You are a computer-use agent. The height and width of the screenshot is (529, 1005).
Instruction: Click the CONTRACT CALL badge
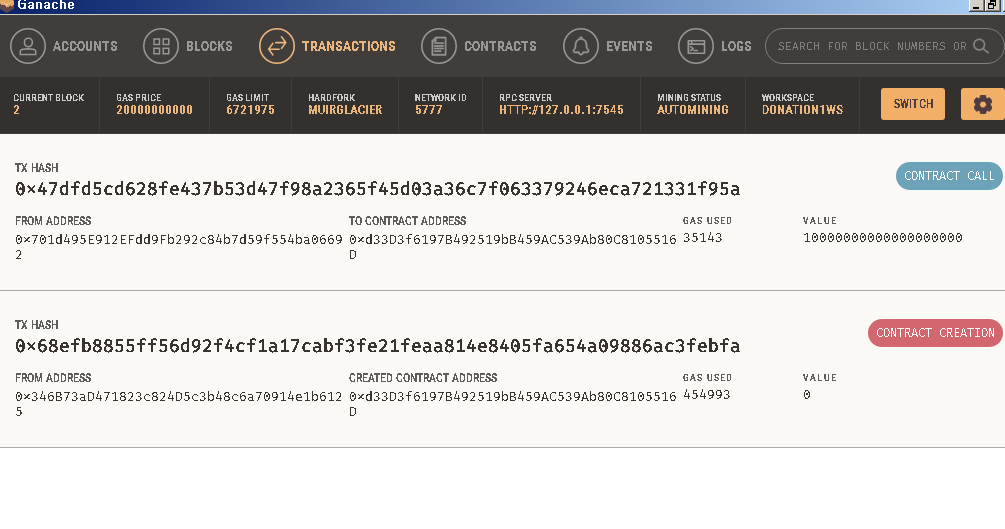pyautogui.click(x=949, y=176)
